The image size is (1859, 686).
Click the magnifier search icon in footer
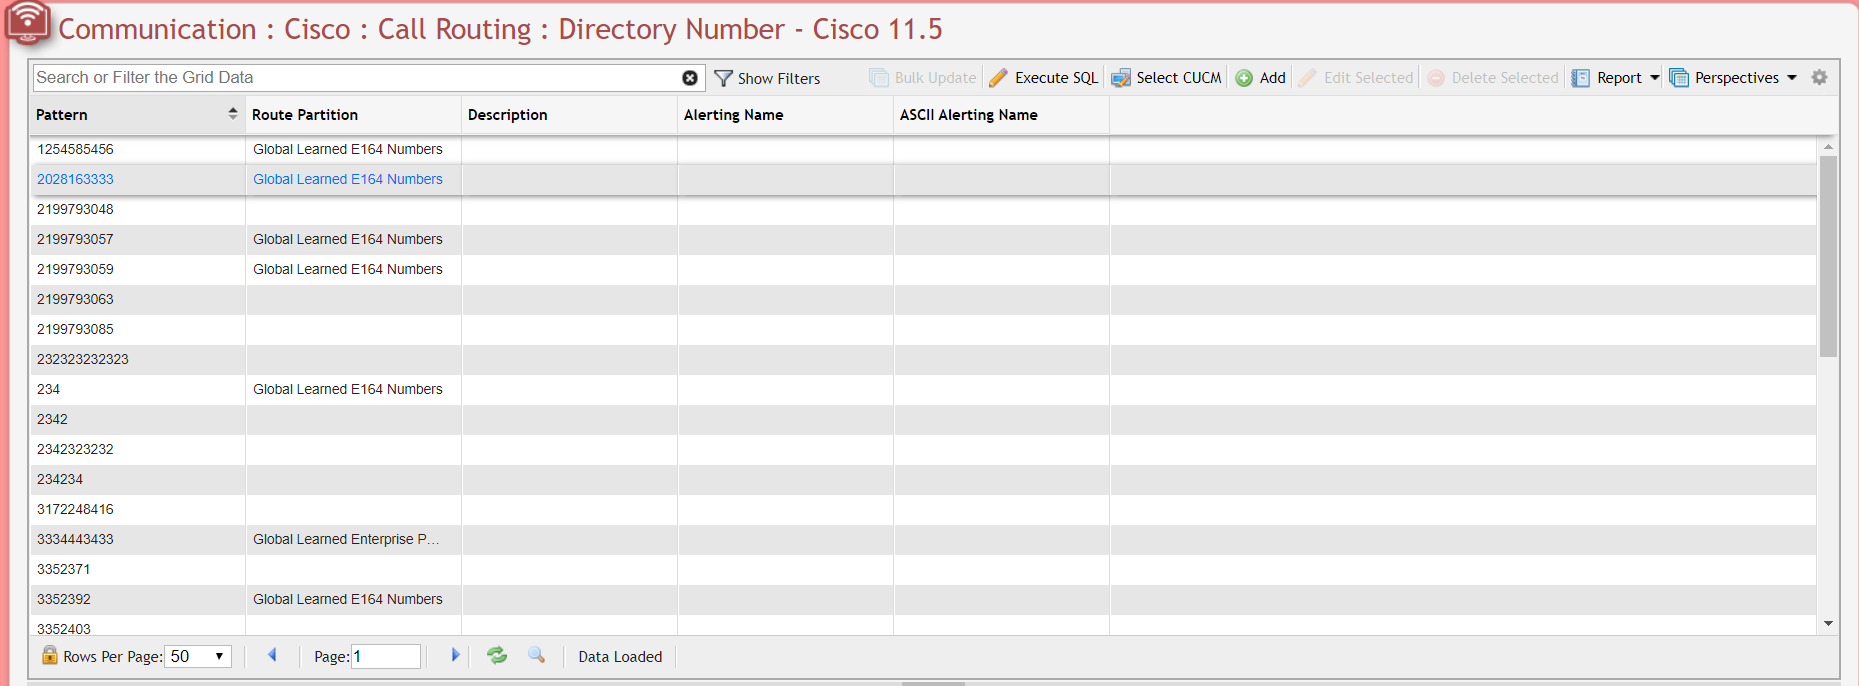pos(537,655)
